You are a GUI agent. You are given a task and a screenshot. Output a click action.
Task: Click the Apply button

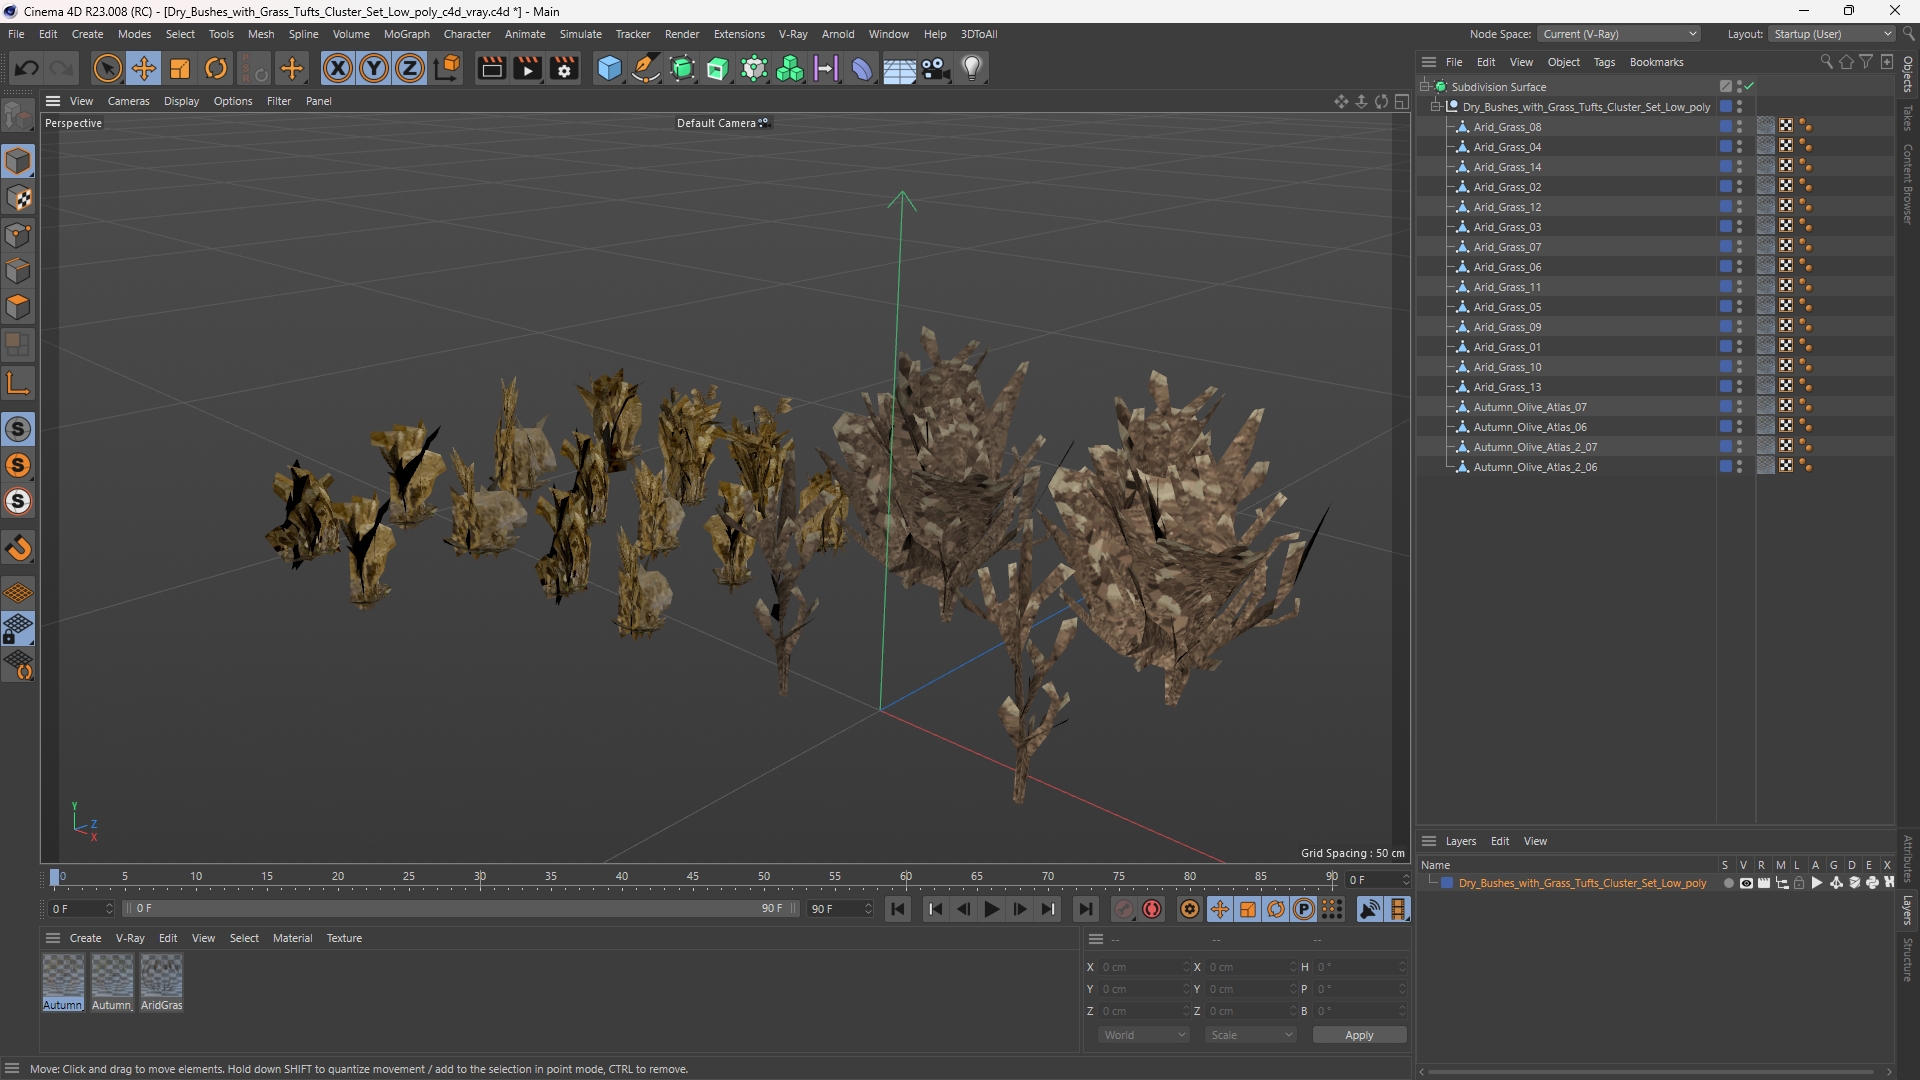(x=1359, y=1035)
